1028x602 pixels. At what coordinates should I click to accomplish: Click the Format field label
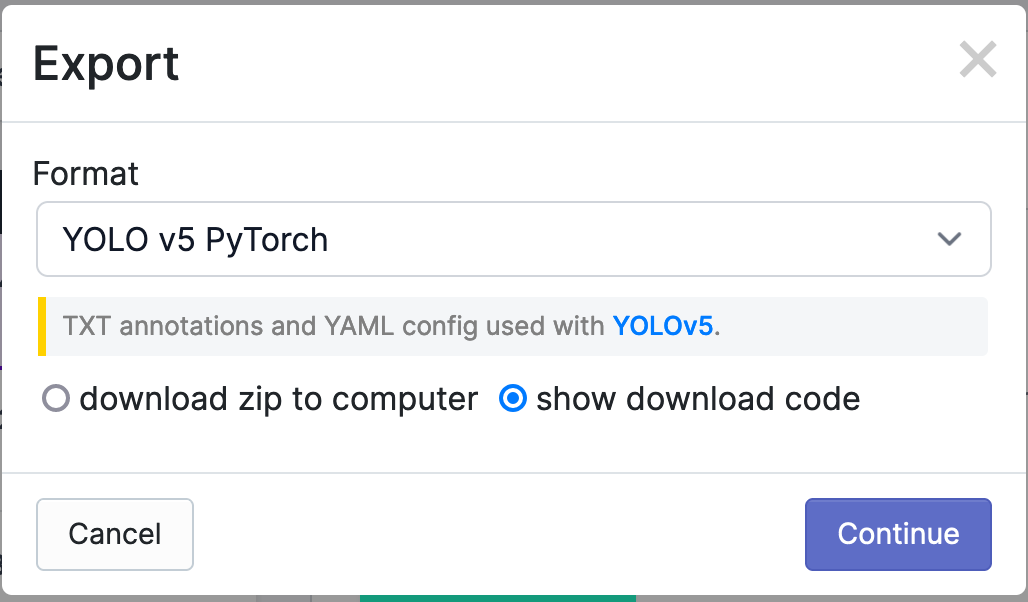[86, 174]
